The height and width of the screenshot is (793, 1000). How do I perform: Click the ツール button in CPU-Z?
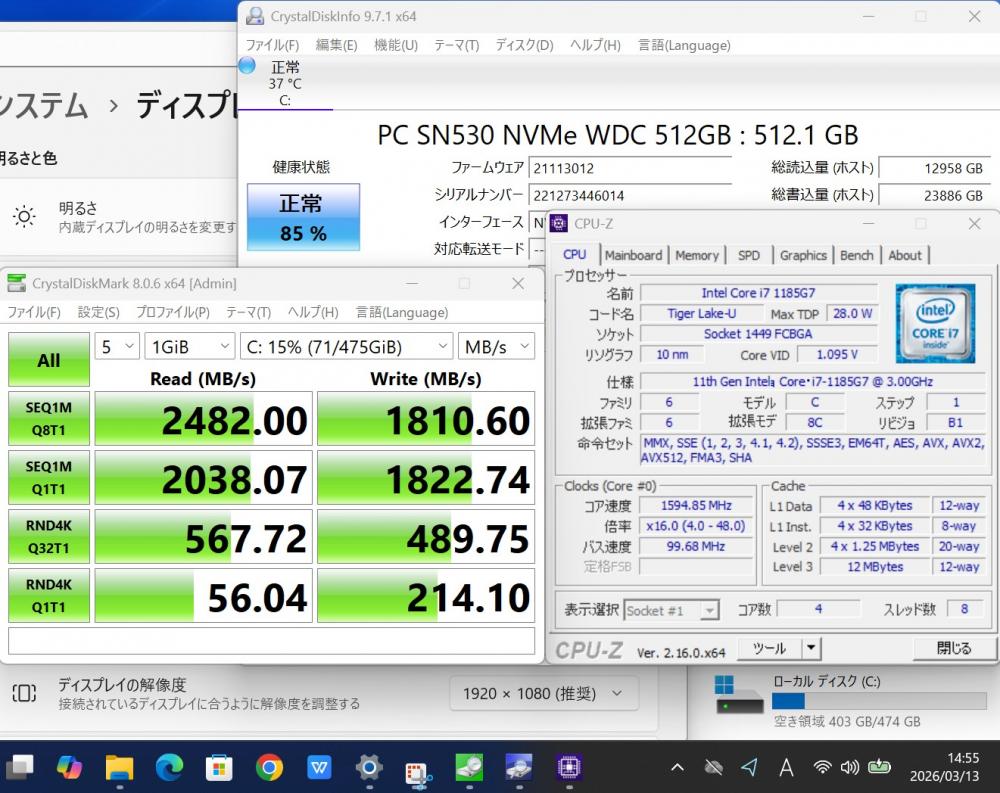[770, 648]
